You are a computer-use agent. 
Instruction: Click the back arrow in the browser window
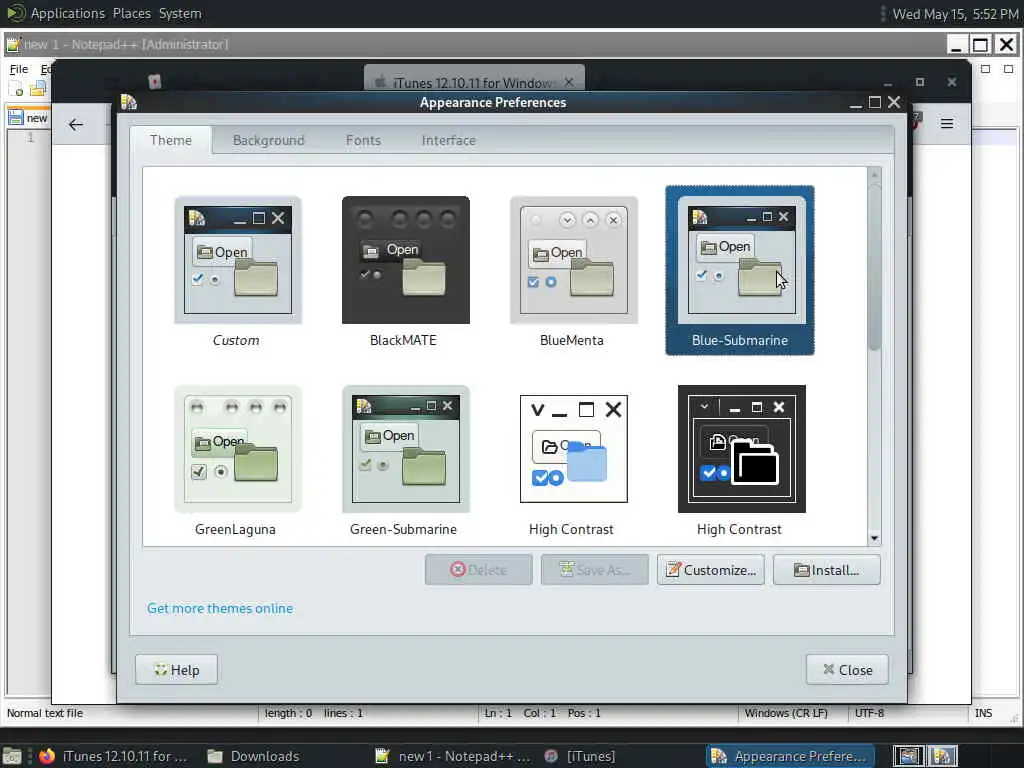76,124
